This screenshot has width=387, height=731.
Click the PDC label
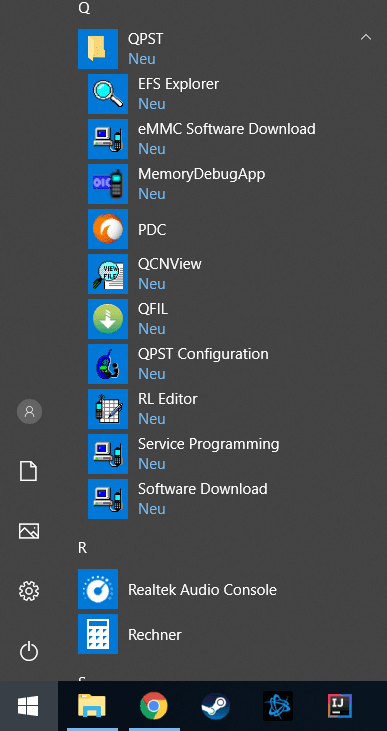pyautogui.click(x=152, y=229)
